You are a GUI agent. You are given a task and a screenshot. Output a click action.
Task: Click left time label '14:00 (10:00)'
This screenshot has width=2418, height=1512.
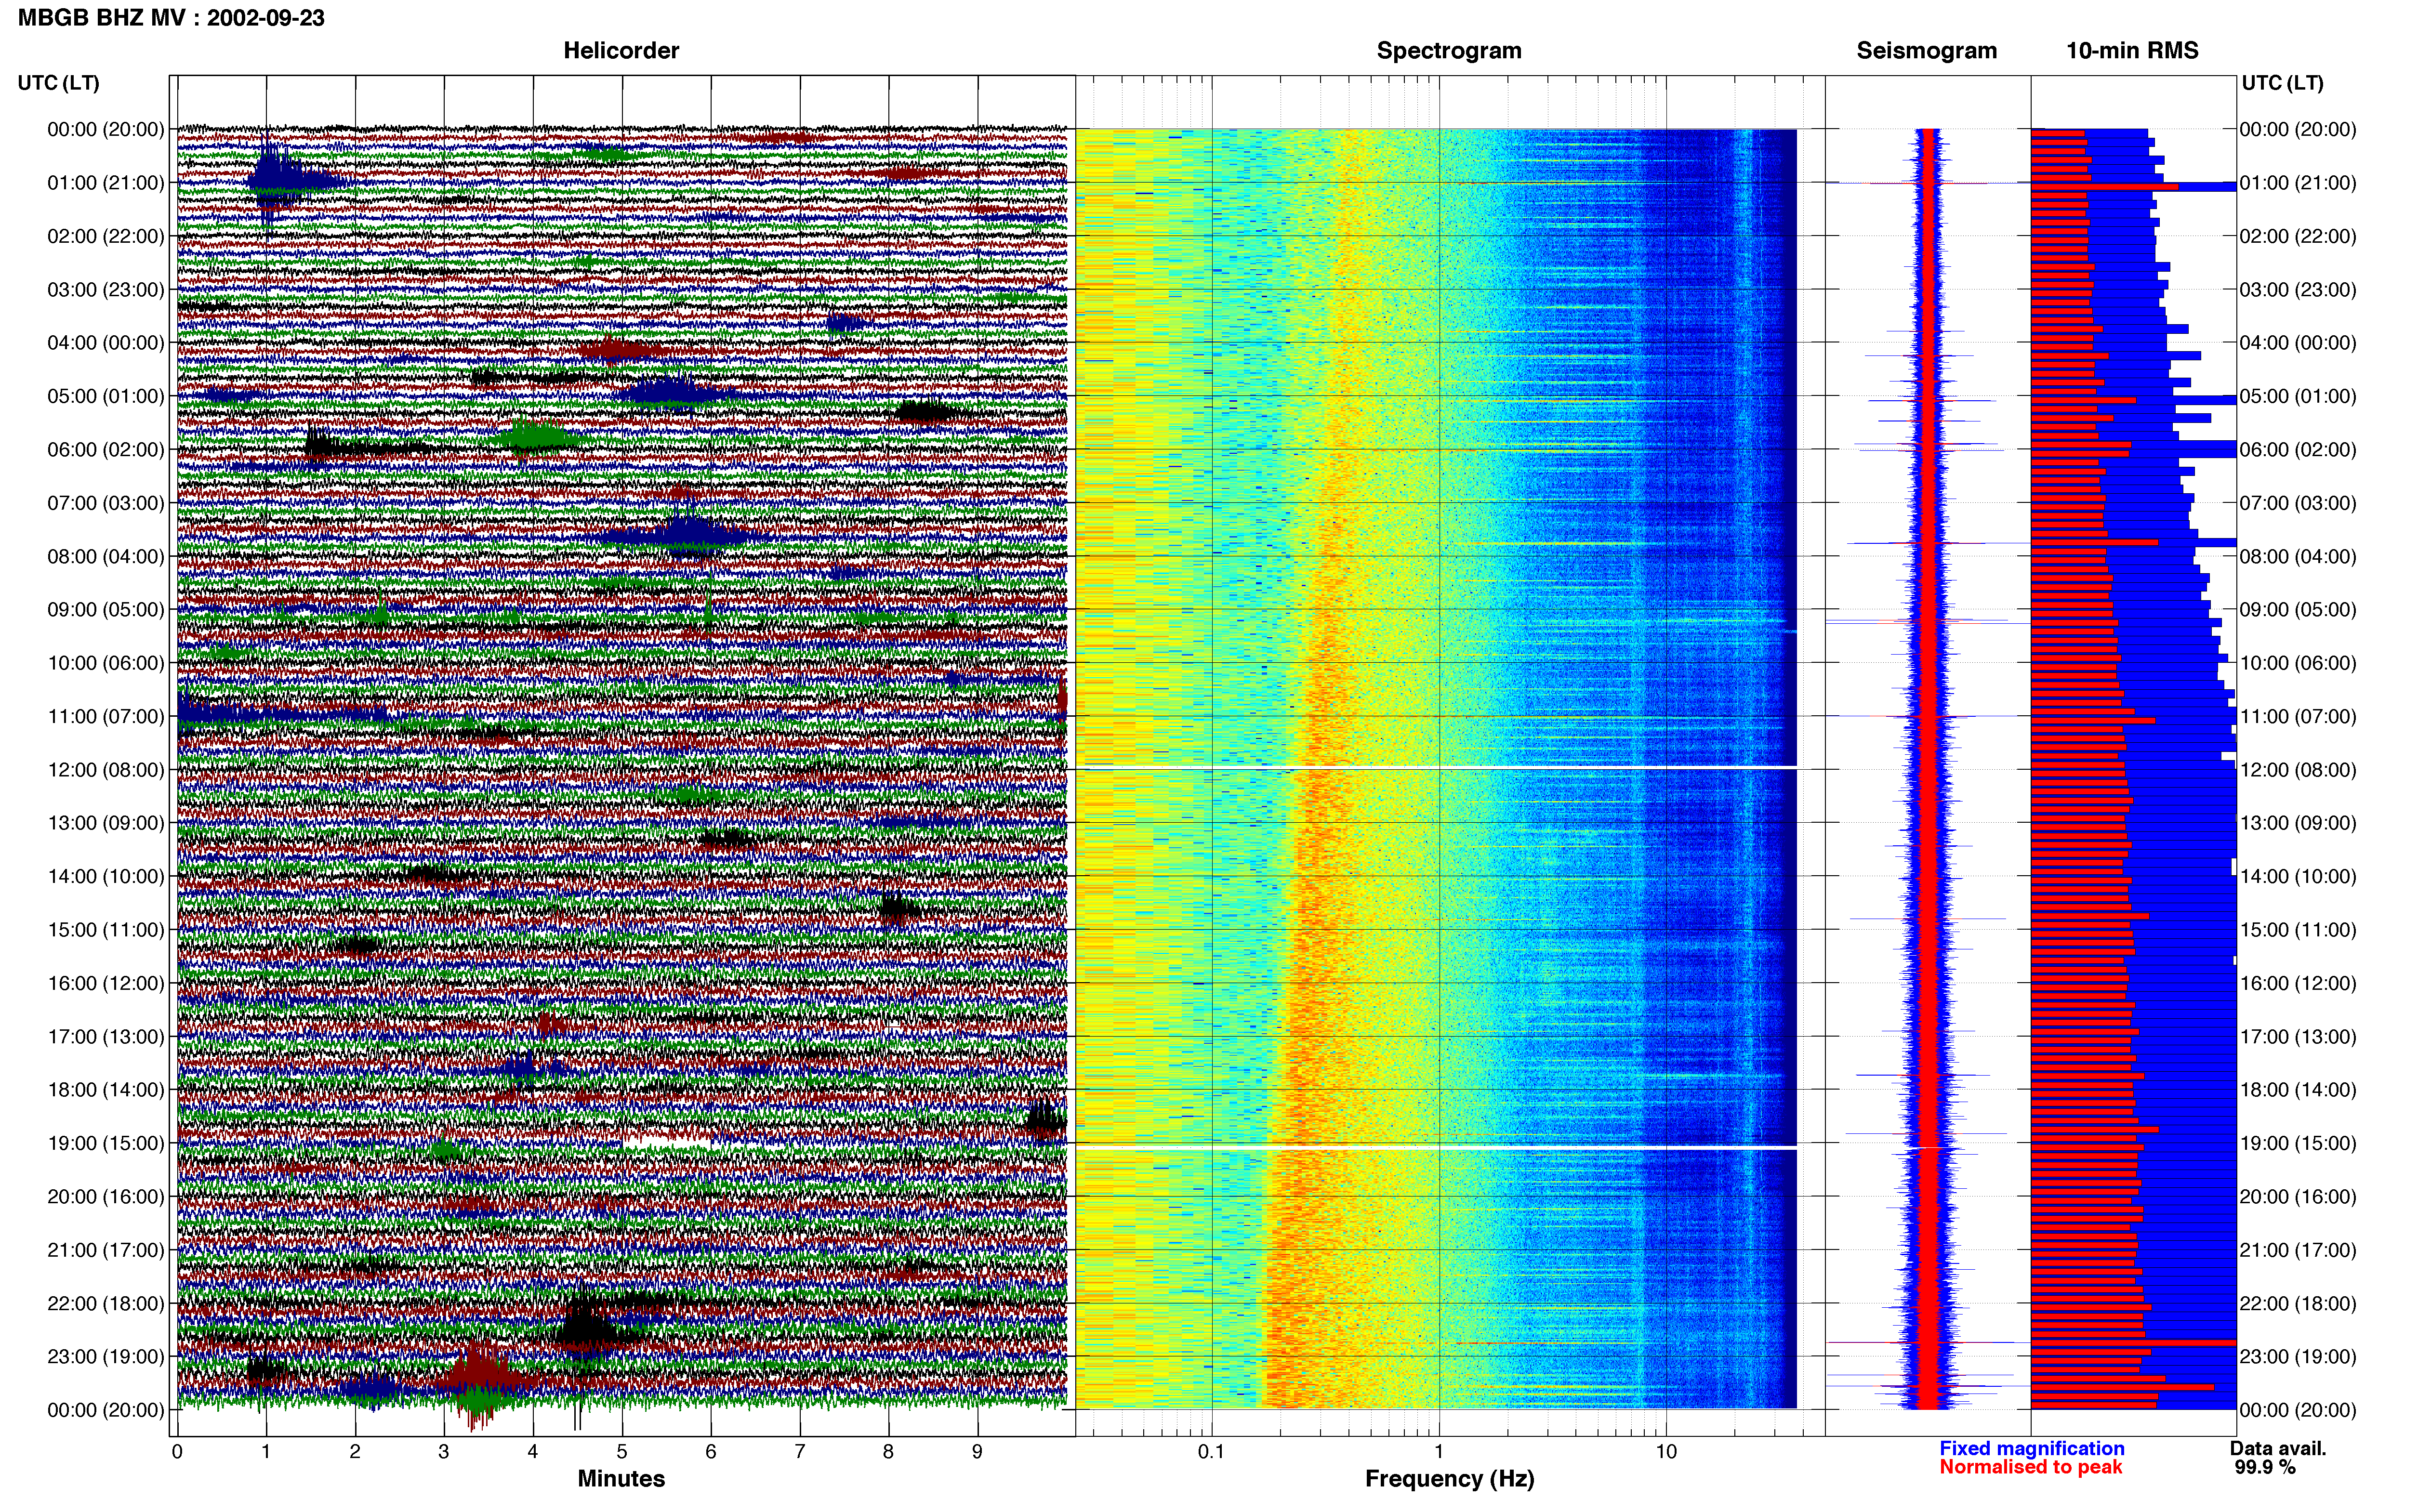point(106,877)
